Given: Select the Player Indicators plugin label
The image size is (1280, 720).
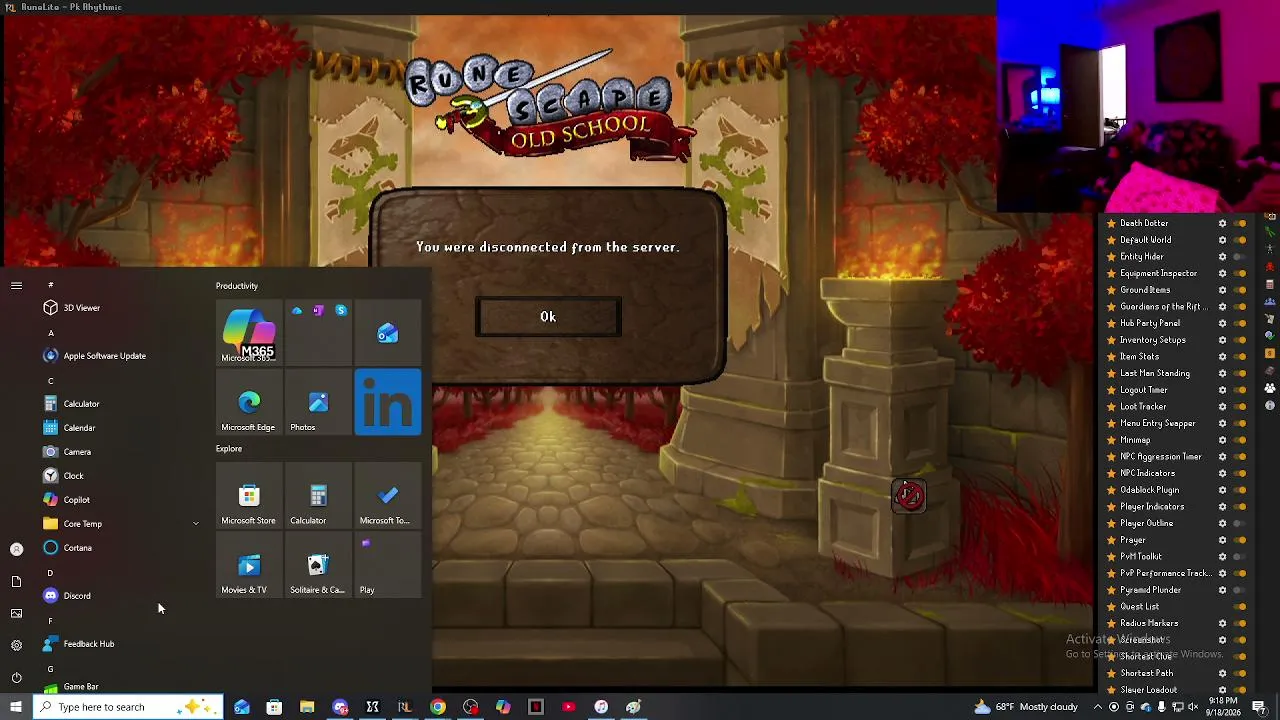Looking at the screenshot, I should (x=1152, y=507).
